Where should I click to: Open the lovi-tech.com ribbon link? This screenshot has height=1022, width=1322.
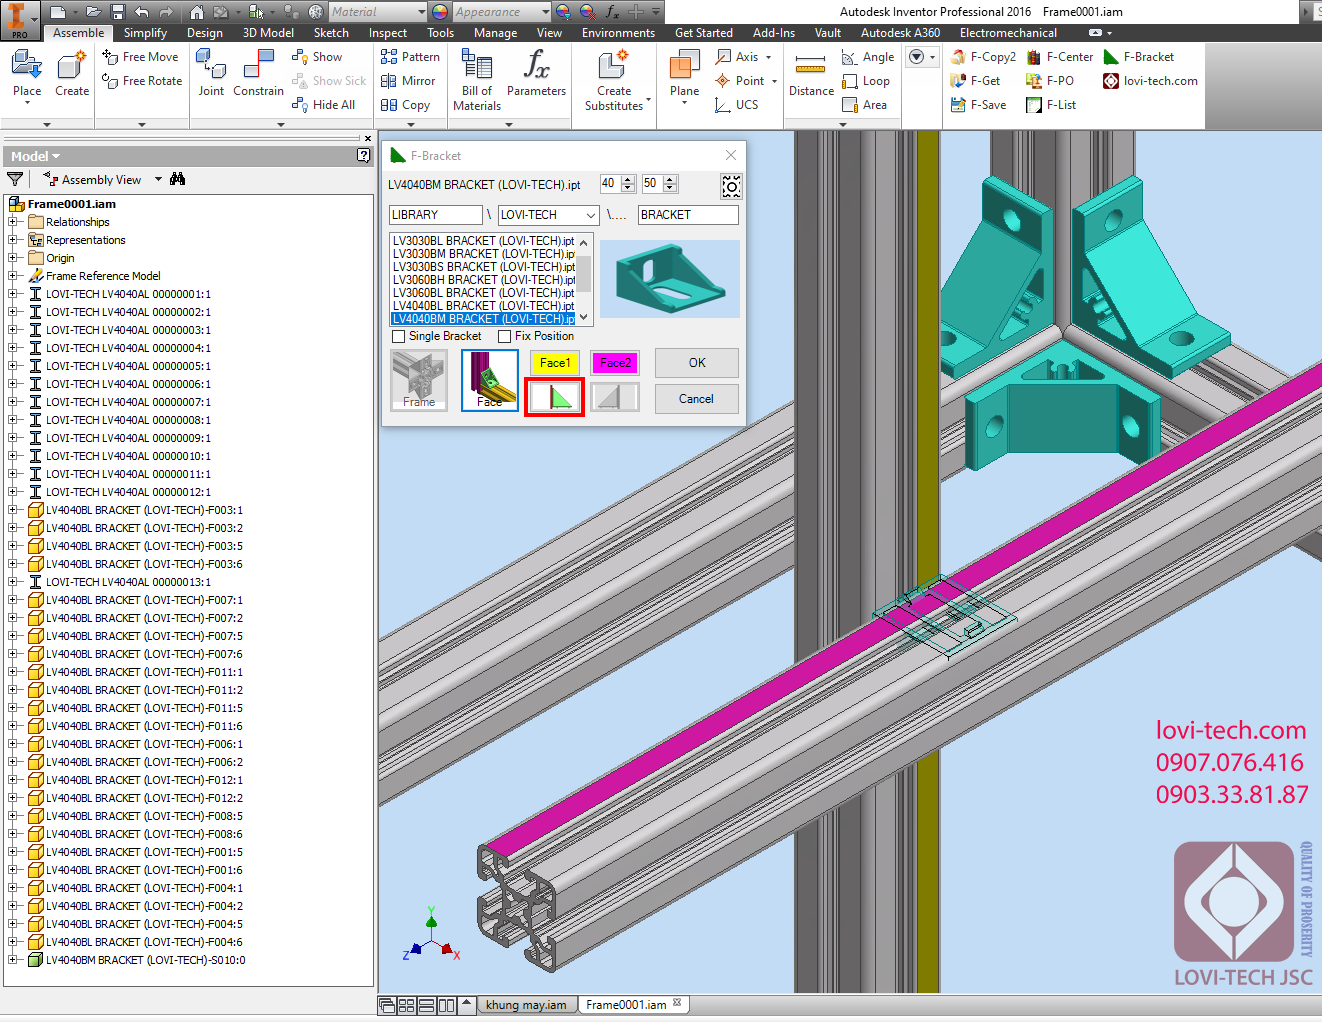[x=1150, y=81]
